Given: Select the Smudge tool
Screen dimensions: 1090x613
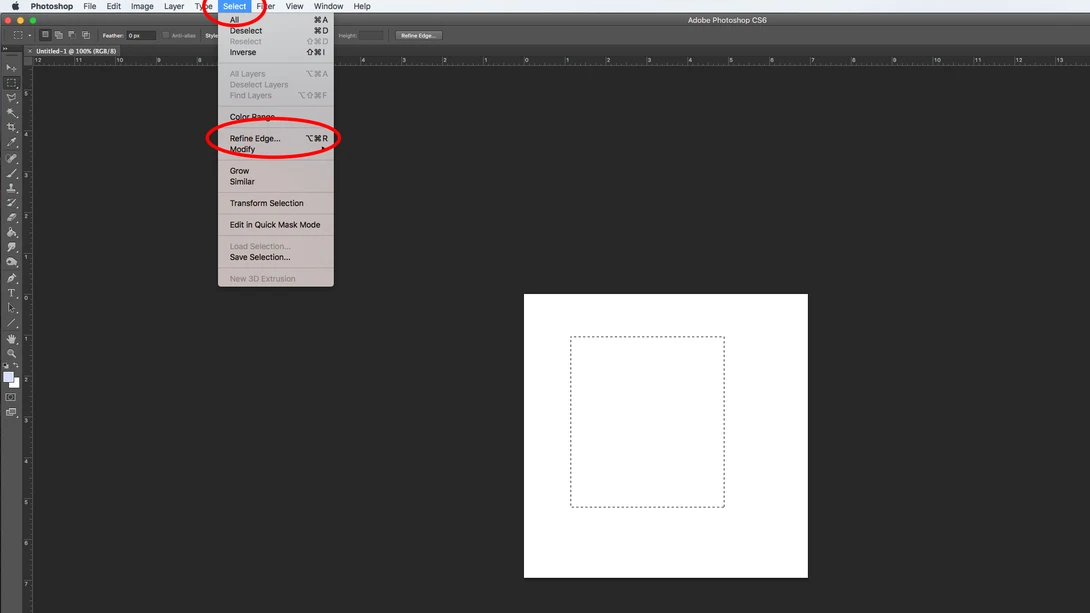Looking at the screenshot, I should (x=11, y=247).
